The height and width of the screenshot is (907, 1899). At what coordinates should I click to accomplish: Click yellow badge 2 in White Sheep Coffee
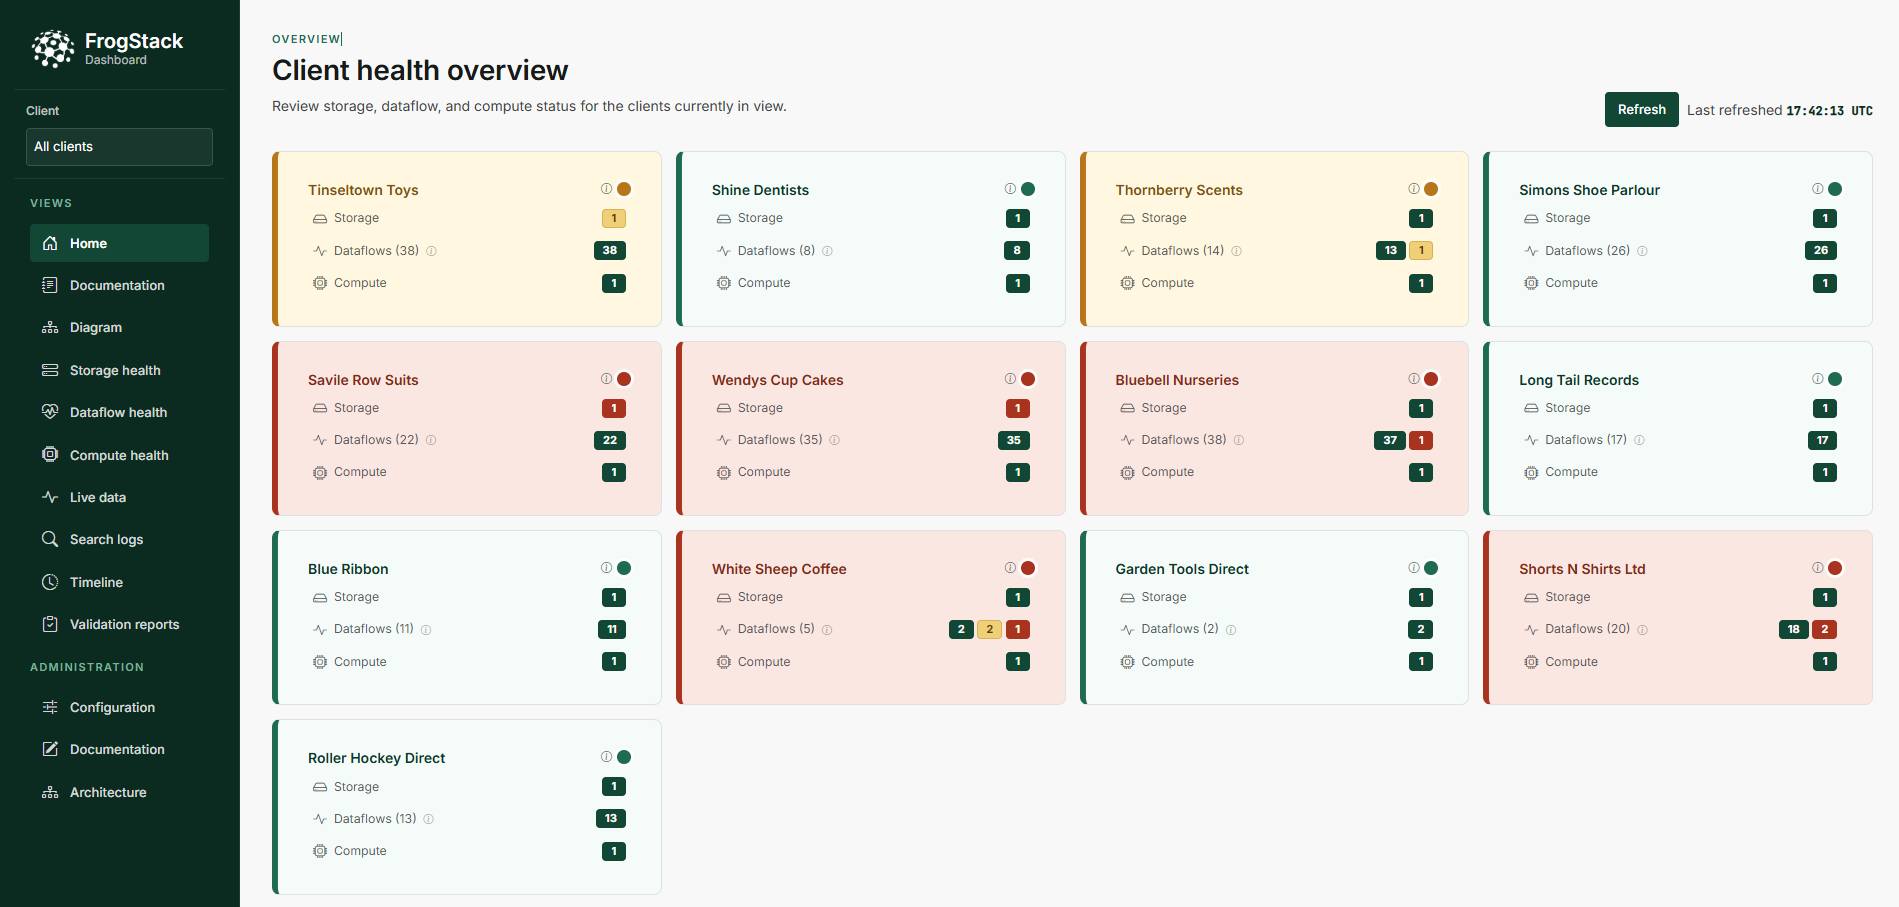pyautogui.click(x=989, y=629)
